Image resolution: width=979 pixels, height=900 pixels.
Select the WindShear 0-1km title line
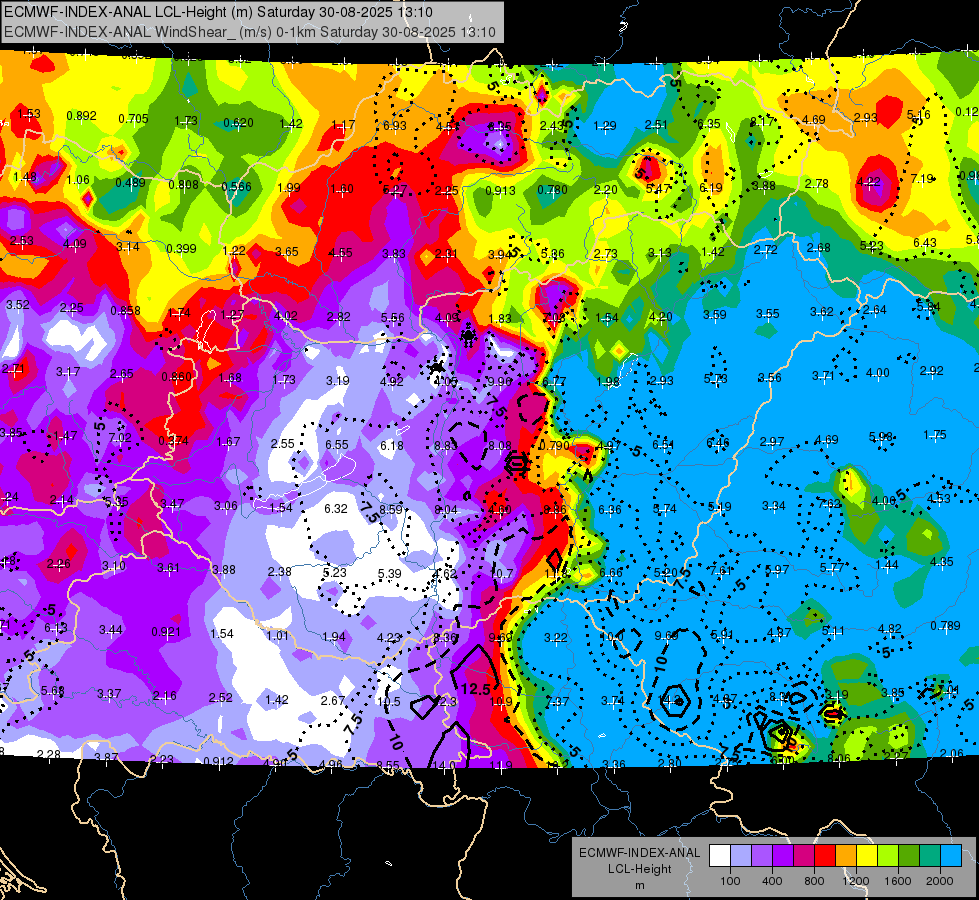tap(250, 32)
